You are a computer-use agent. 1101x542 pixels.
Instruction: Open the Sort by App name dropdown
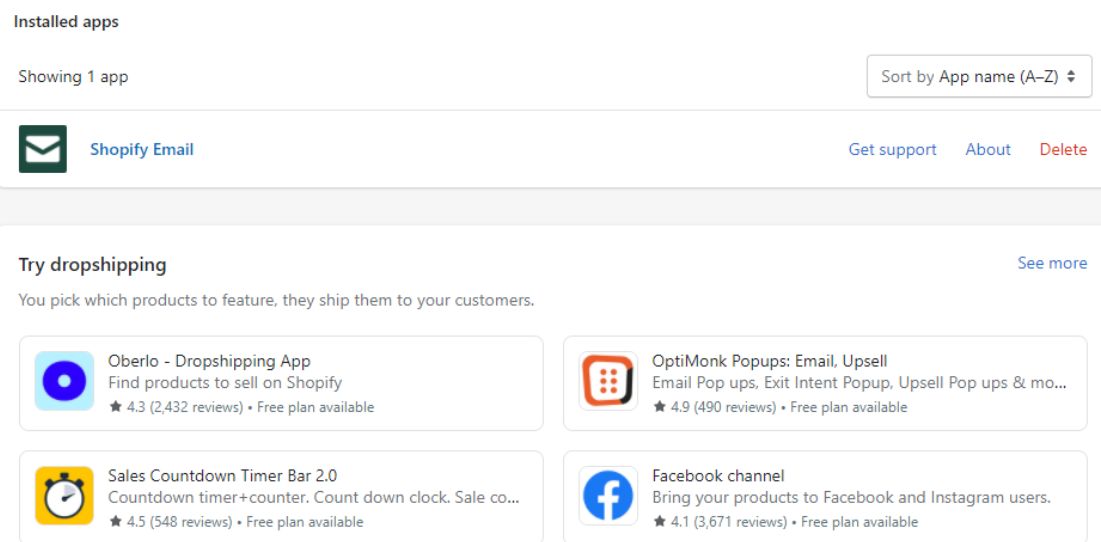coord(980,77)
